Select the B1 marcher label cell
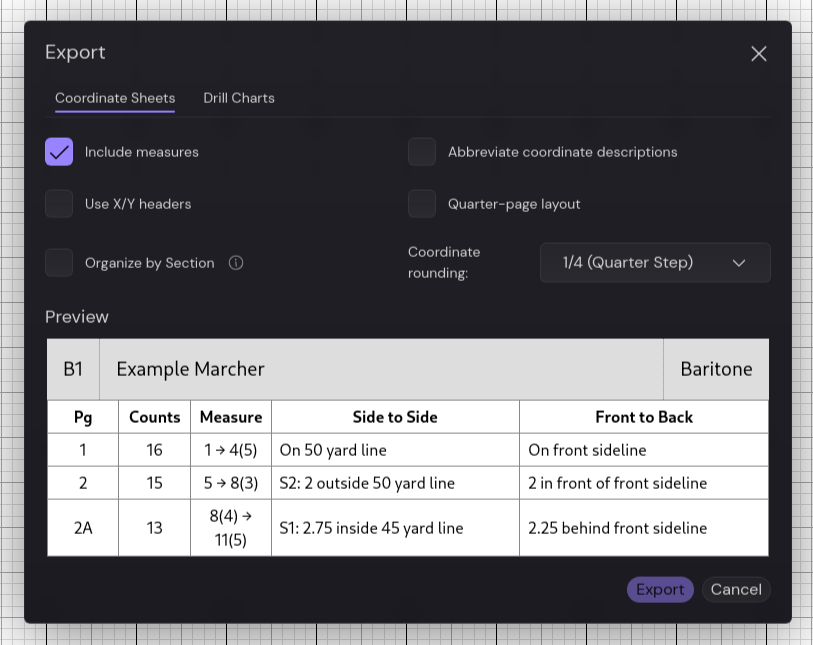813x645 pixels. [72, 369]
